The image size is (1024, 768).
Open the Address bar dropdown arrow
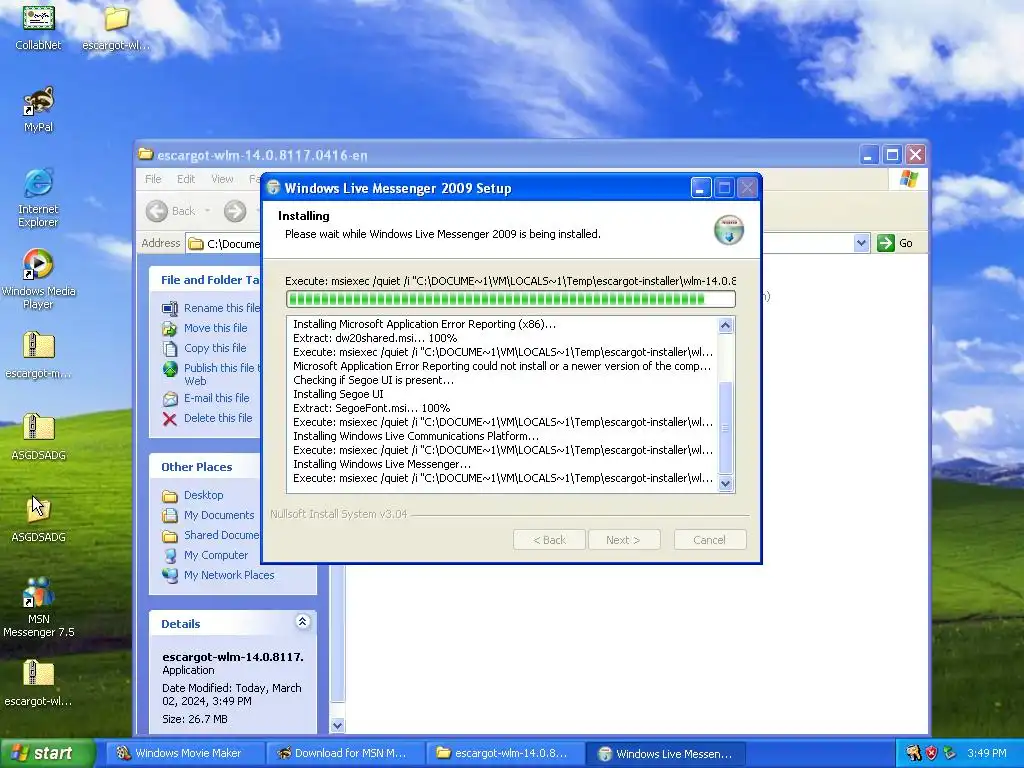coord(861,243)
